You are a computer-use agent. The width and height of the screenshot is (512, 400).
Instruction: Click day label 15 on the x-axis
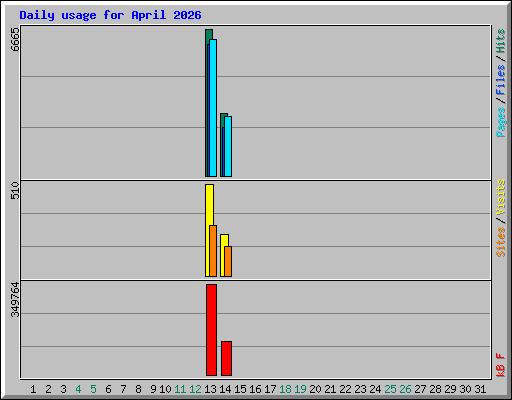pyautogui.click(x=240, y=389)
